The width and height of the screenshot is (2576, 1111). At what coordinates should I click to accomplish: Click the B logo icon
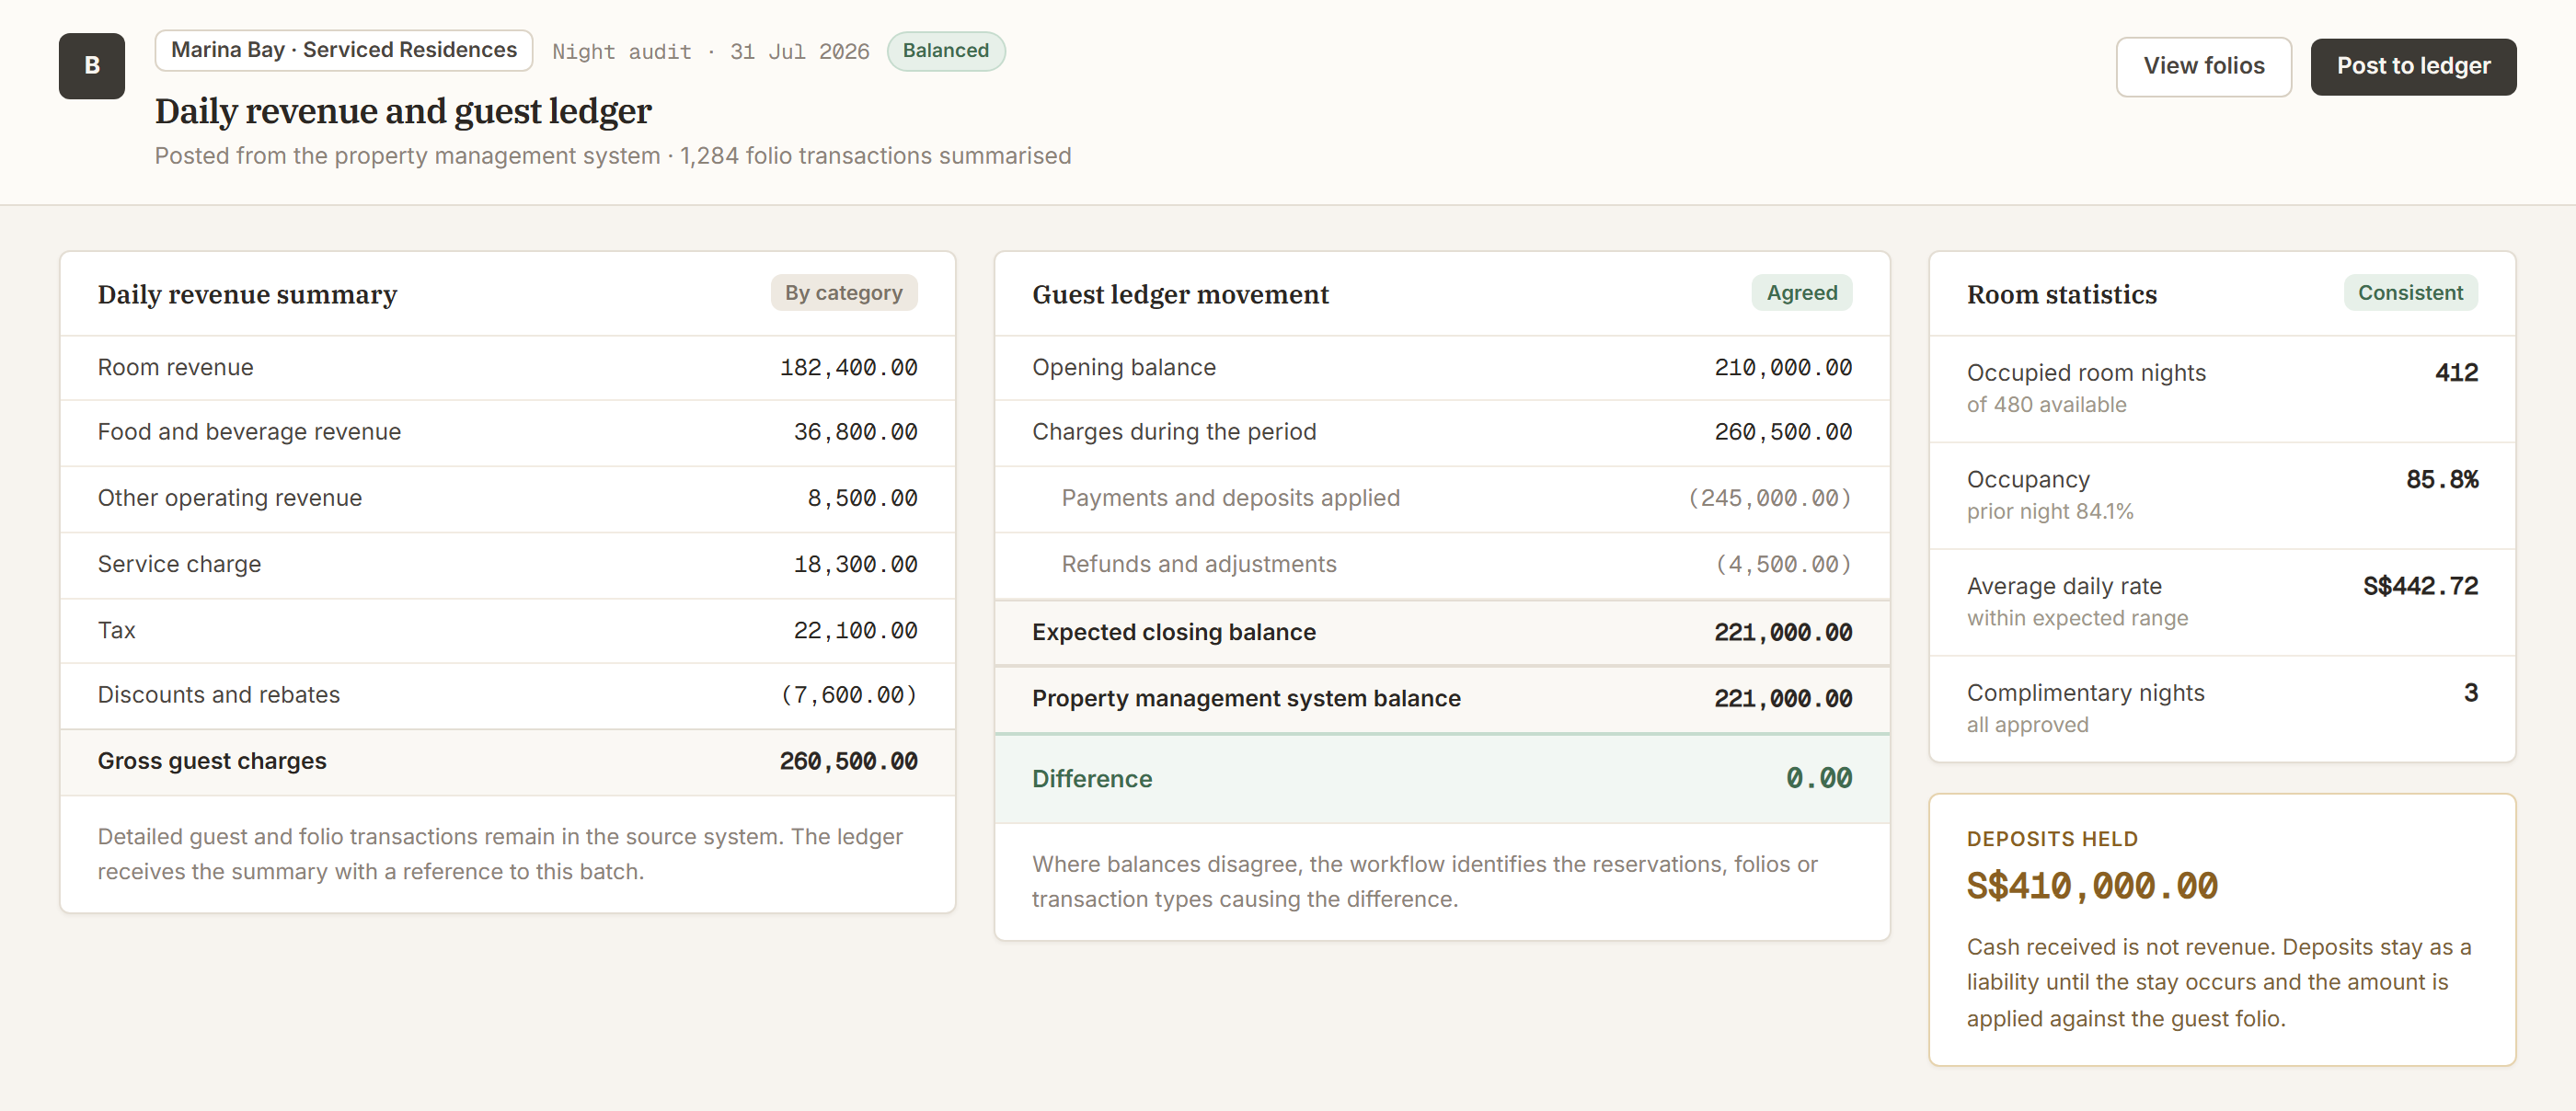pos(92,66)
